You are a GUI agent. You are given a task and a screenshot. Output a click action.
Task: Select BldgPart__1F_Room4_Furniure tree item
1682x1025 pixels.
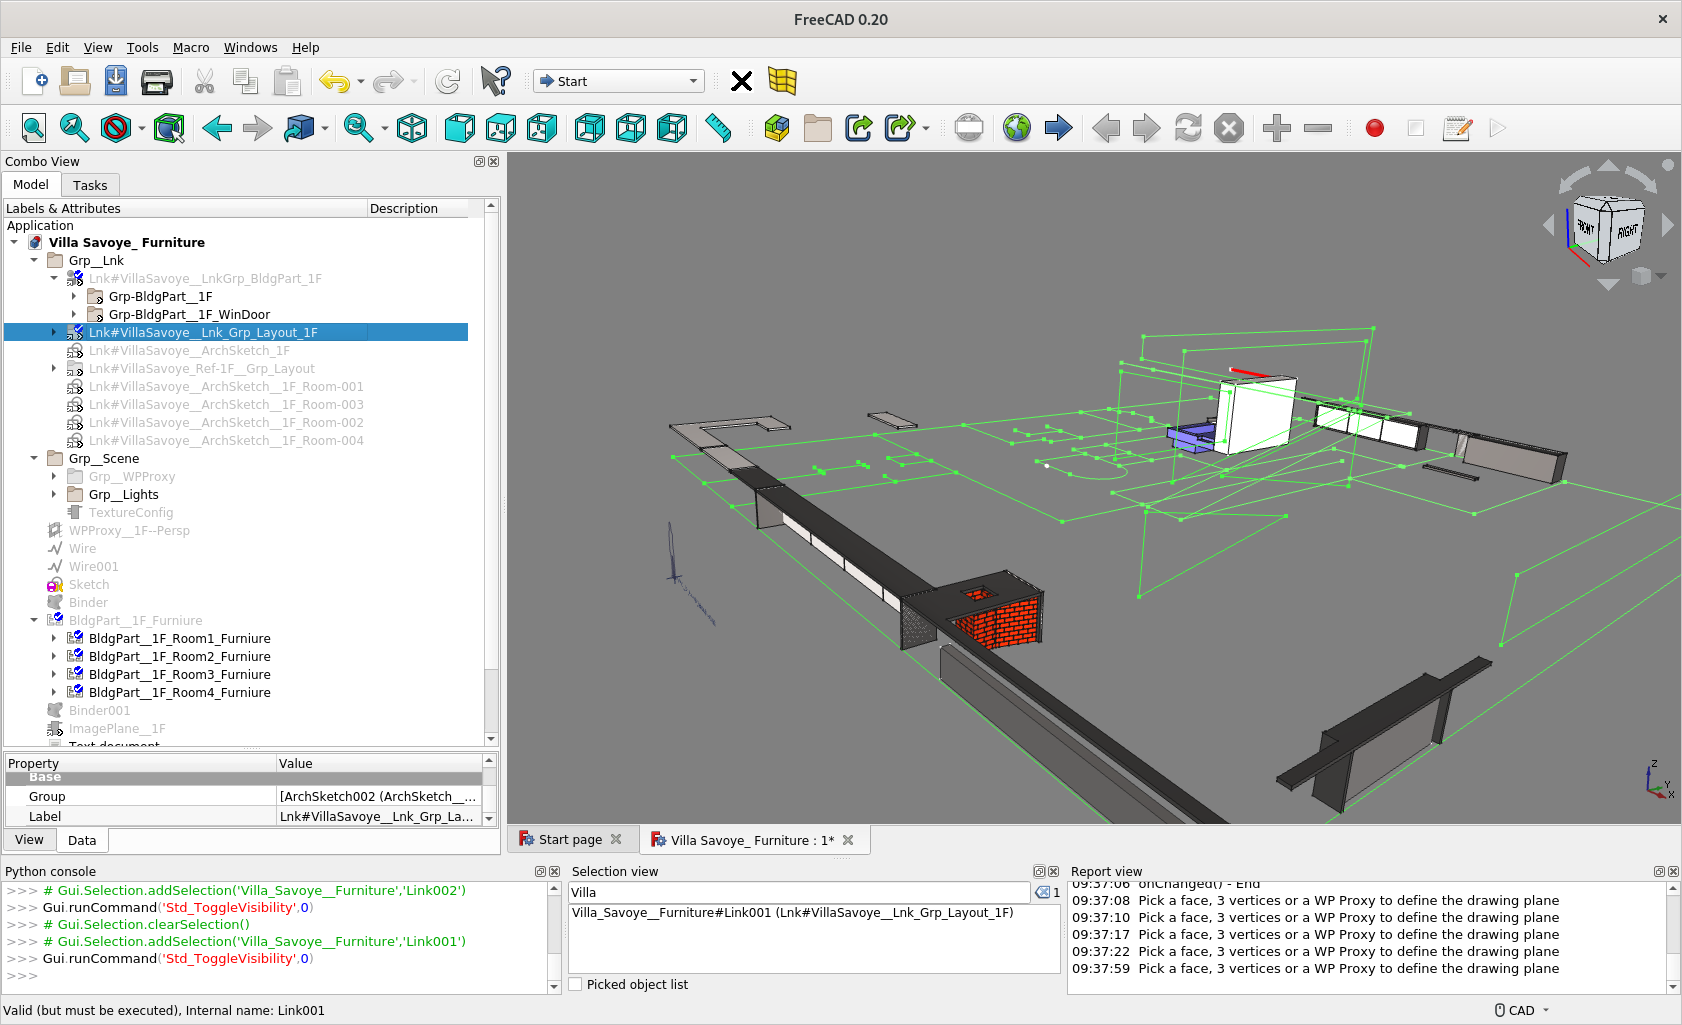(179, 692)
